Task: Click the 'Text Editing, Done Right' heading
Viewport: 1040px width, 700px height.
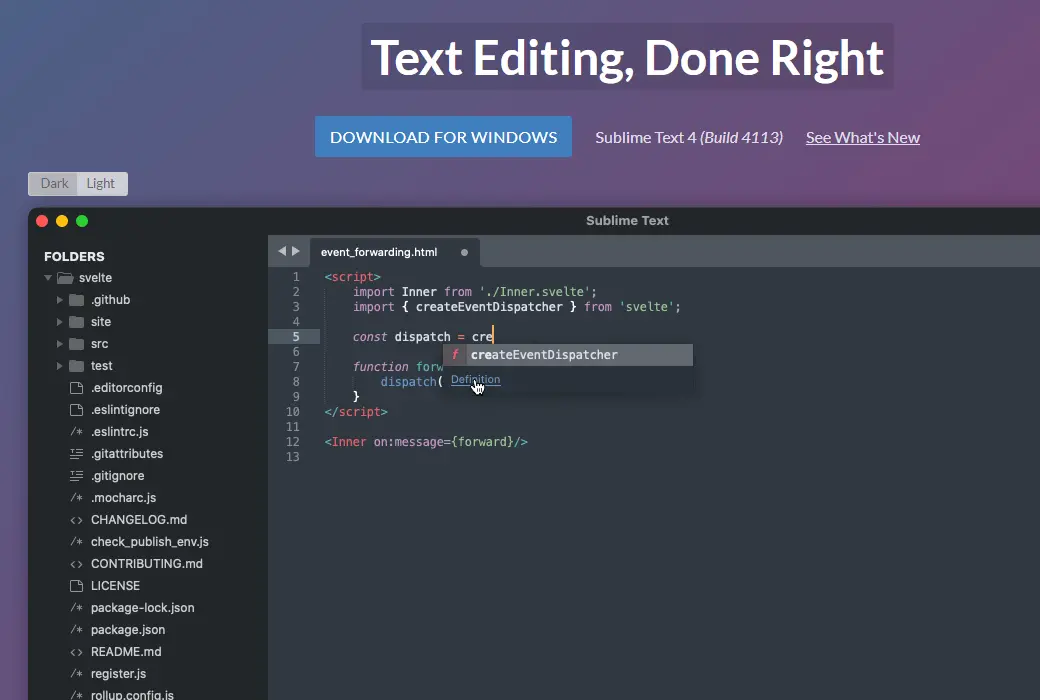Action: point(627,58)
